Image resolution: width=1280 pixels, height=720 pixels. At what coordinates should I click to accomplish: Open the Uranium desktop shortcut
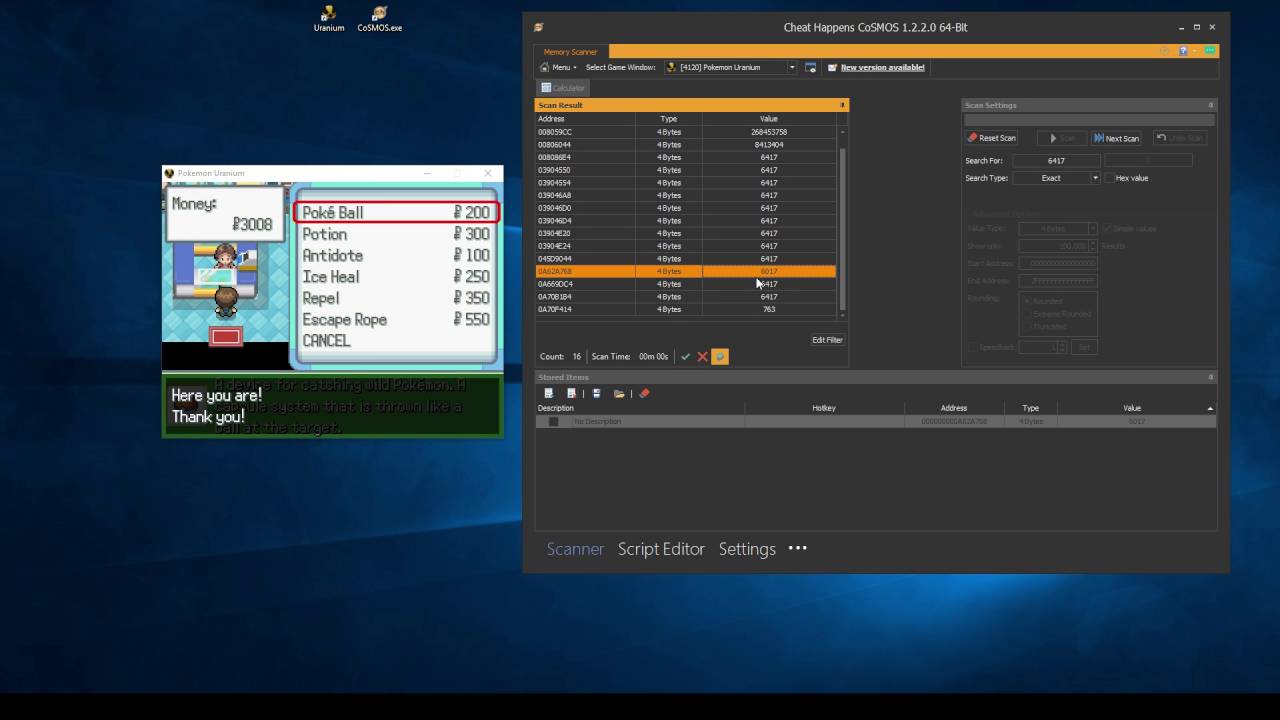[x=328, y=18]
